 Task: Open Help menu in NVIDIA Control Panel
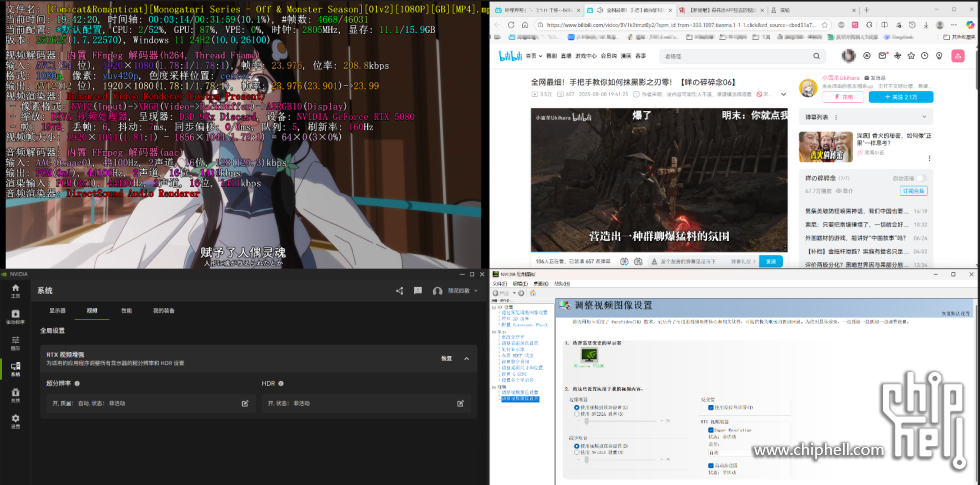tap(562, 283)
